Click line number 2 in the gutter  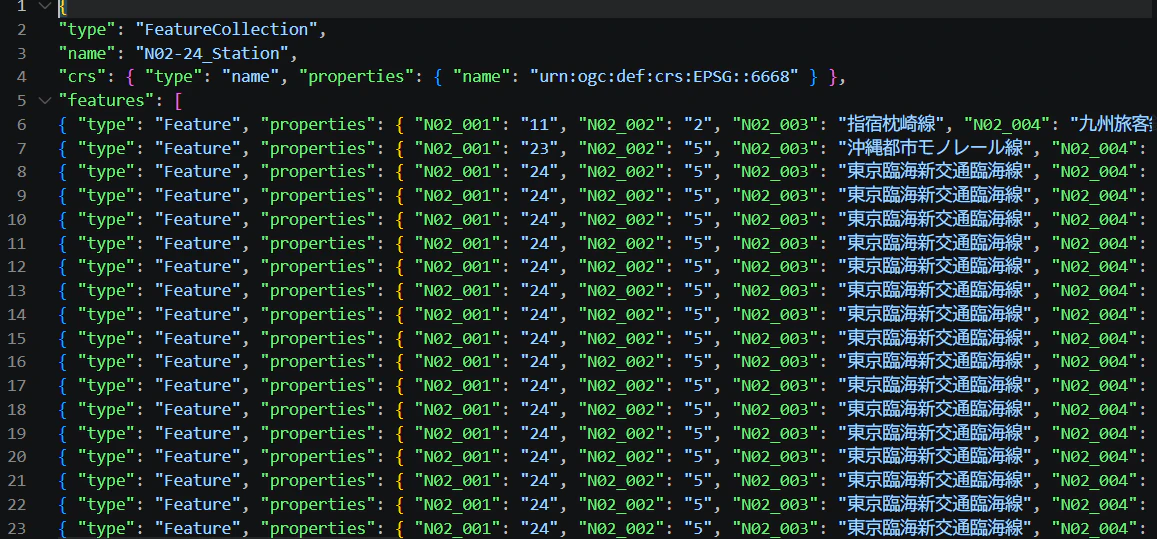21,30
